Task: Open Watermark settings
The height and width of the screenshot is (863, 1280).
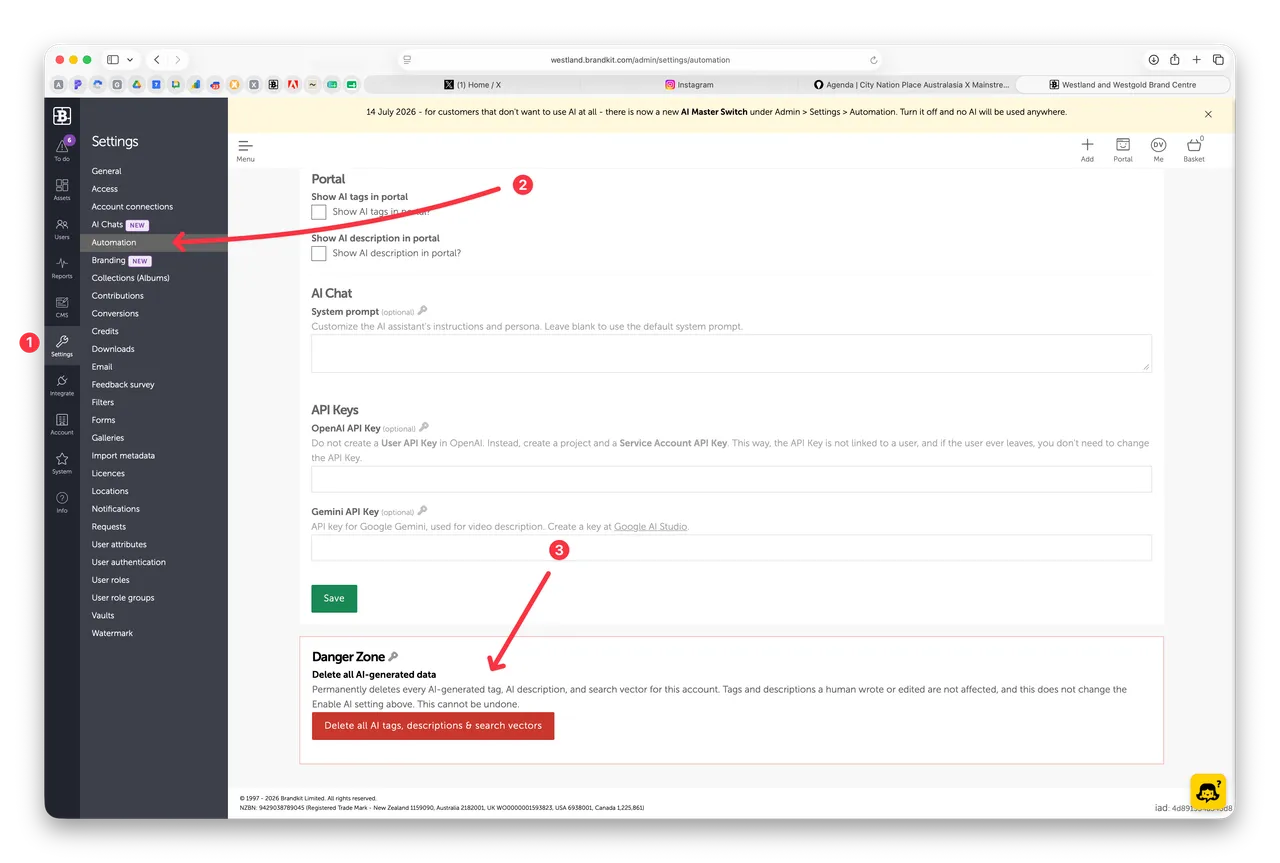Action: [x=112, y=633]
